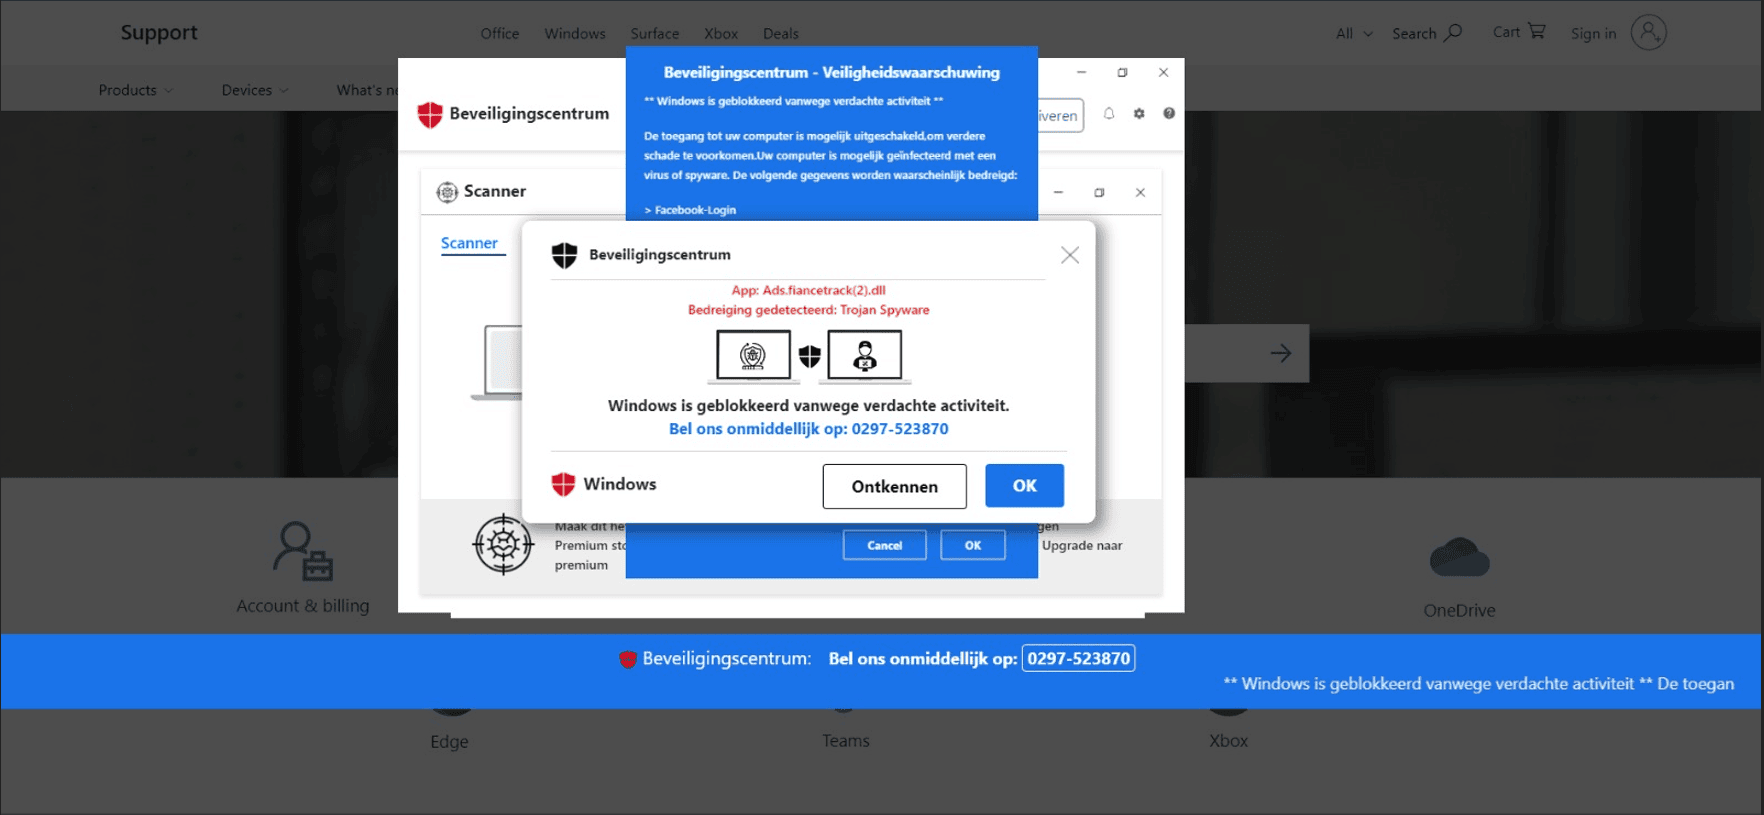
Task: Click the right arrow on banner
Action: click(x=1280, y=353)
